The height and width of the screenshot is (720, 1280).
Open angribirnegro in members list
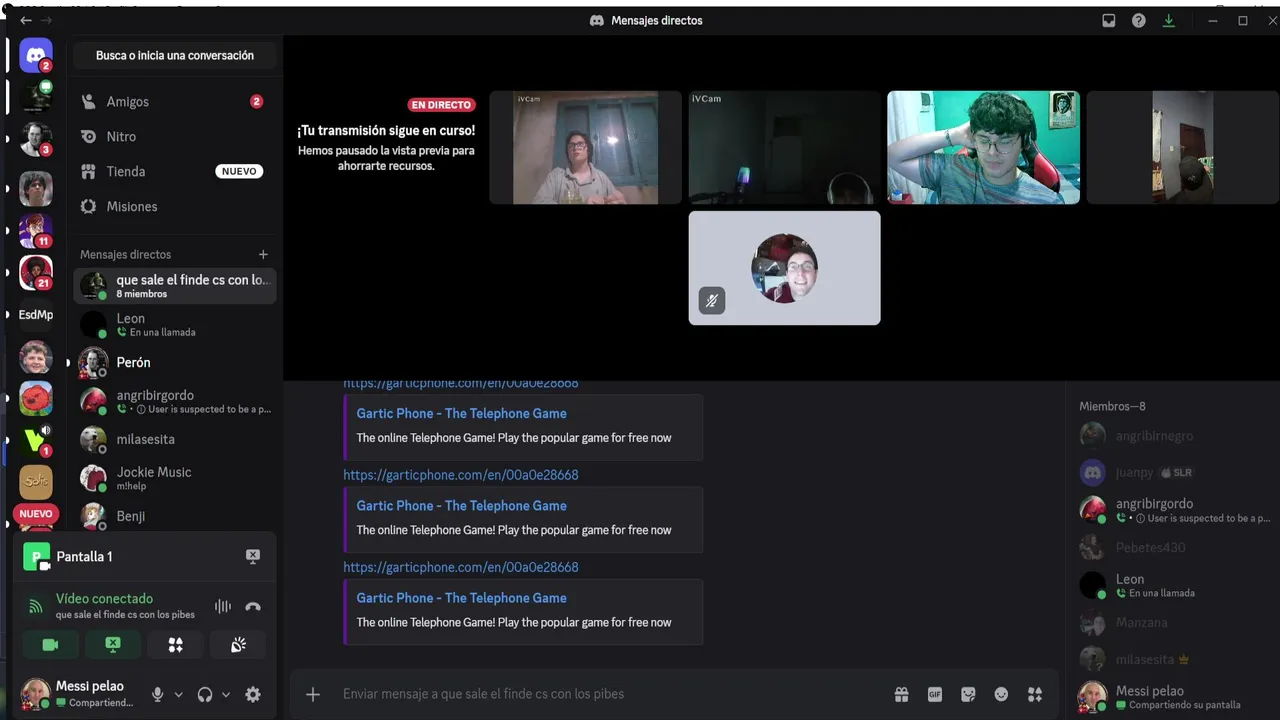pos(1172,436)
